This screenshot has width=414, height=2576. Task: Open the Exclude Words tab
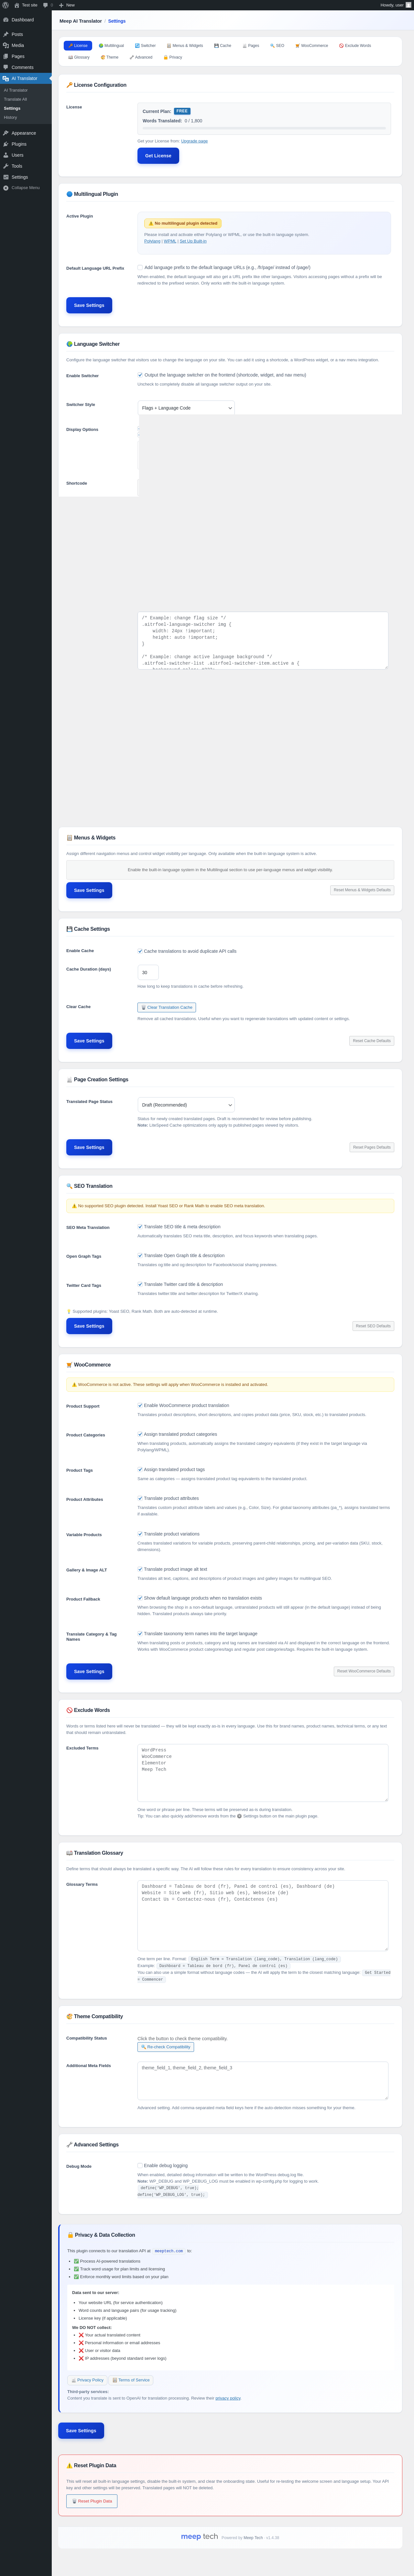tap(355, 45)
